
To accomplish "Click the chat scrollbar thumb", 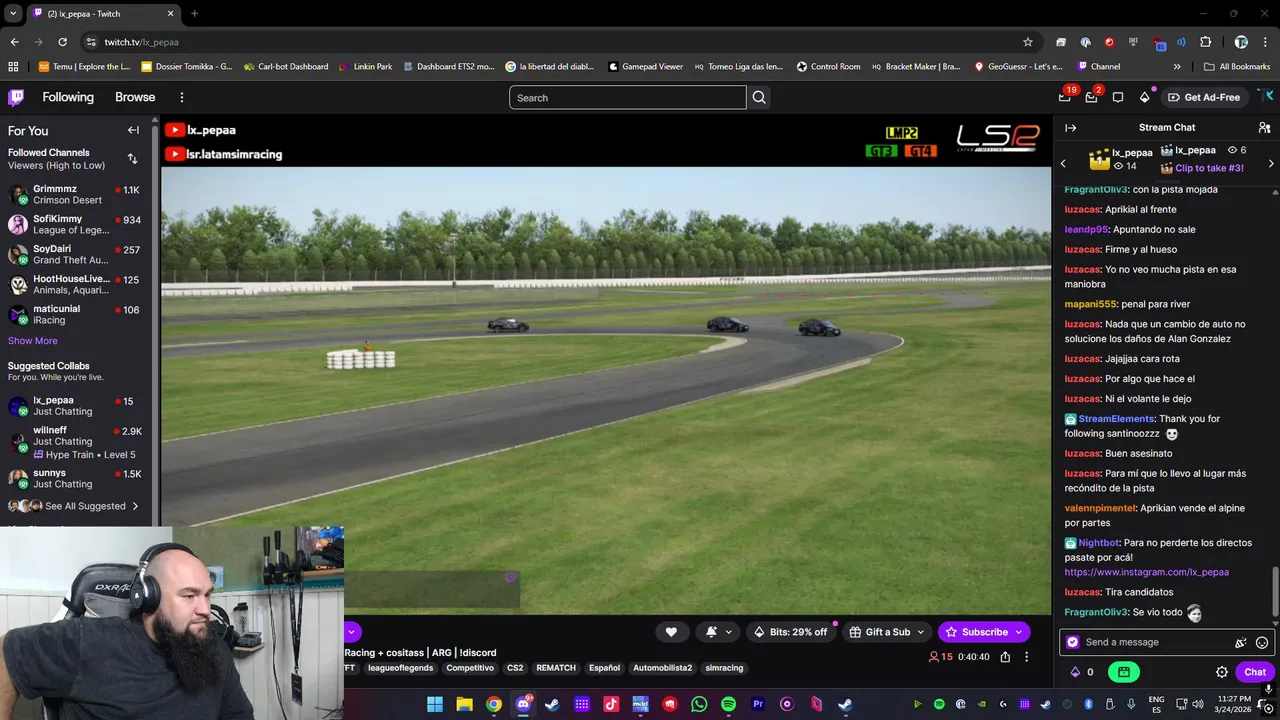I will [x=1274, y=592].
